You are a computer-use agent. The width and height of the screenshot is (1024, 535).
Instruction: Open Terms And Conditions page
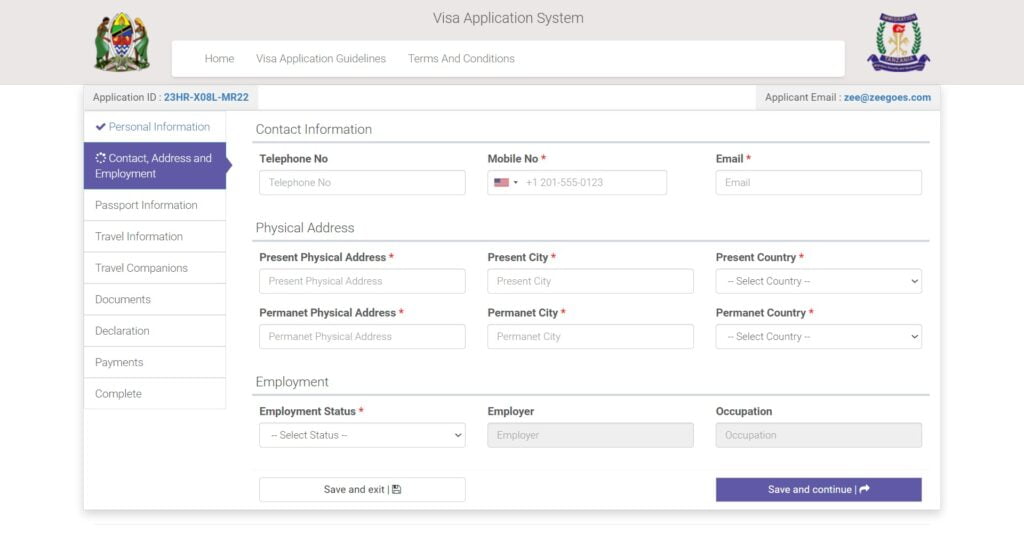(461, 59)
